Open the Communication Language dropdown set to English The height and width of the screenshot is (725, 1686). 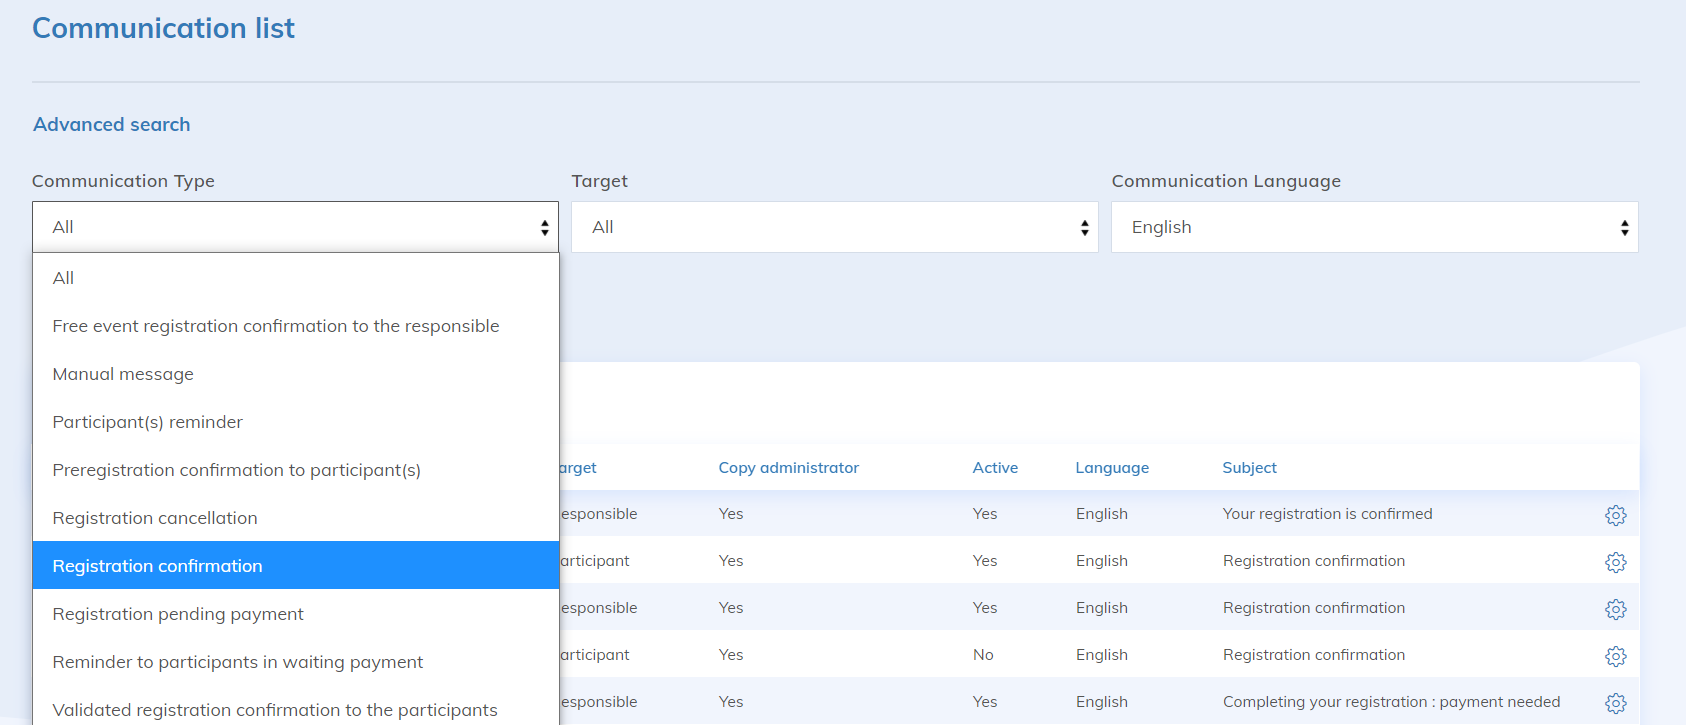click(1374, 227)
